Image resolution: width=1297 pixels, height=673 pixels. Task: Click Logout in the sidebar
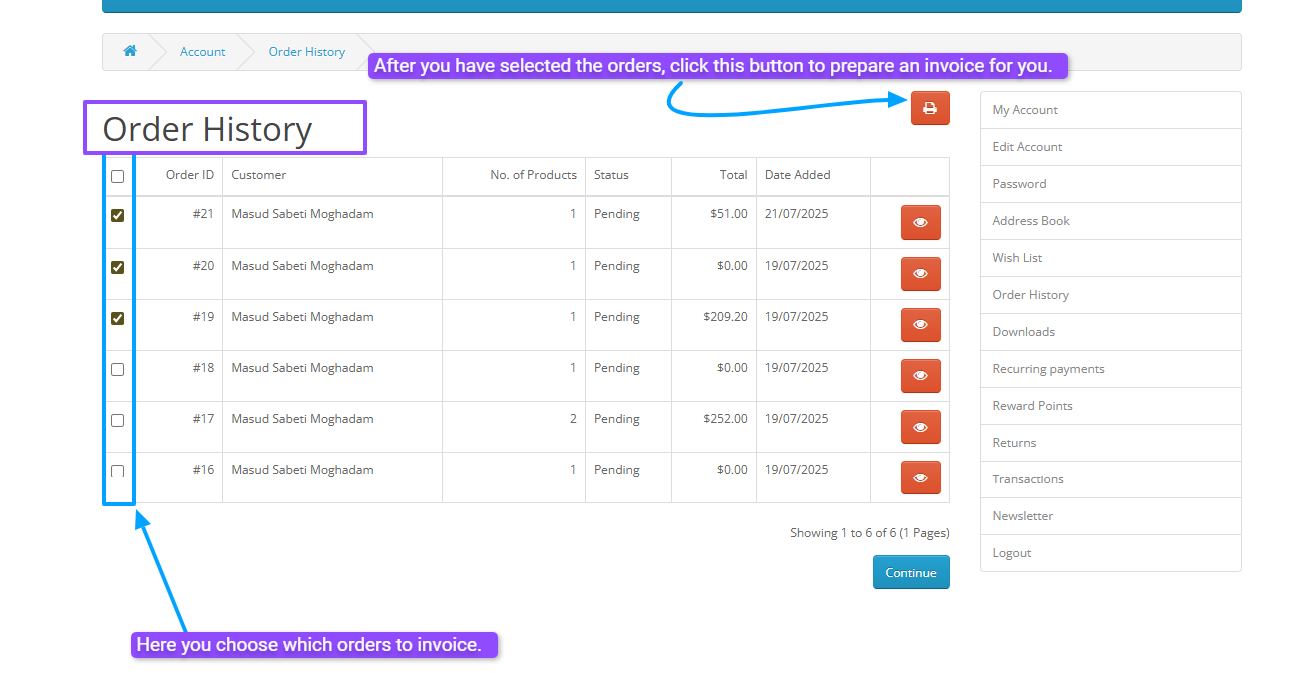pos(1011,553)
